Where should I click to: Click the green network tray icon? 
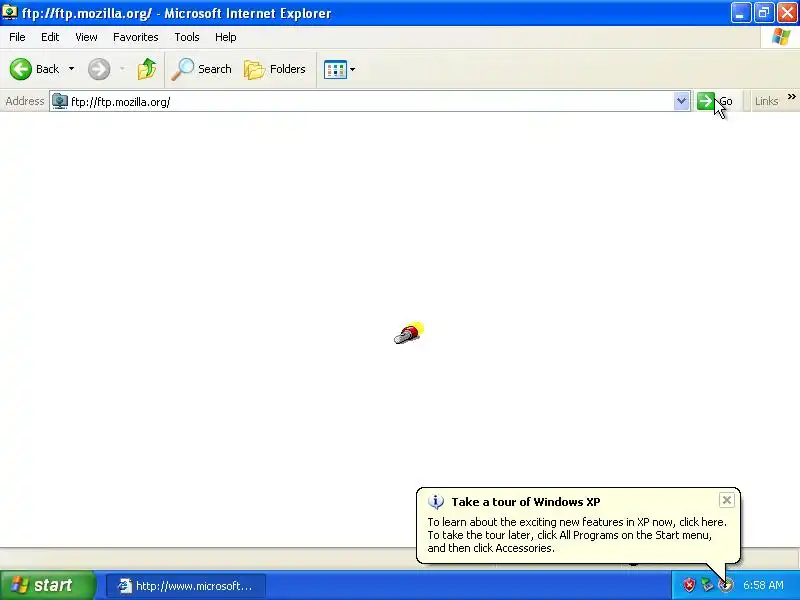coord(707,585)
